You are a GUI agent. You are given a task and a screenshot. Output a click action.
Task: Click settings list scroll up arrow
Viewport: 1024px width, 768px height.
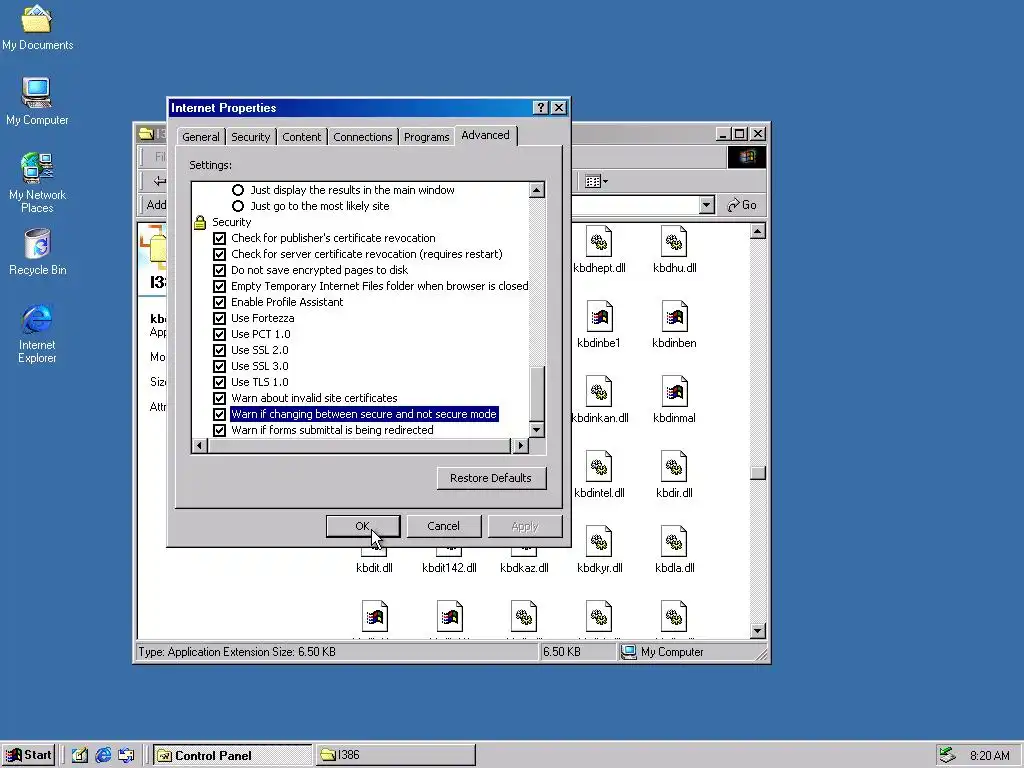[537, 190]
